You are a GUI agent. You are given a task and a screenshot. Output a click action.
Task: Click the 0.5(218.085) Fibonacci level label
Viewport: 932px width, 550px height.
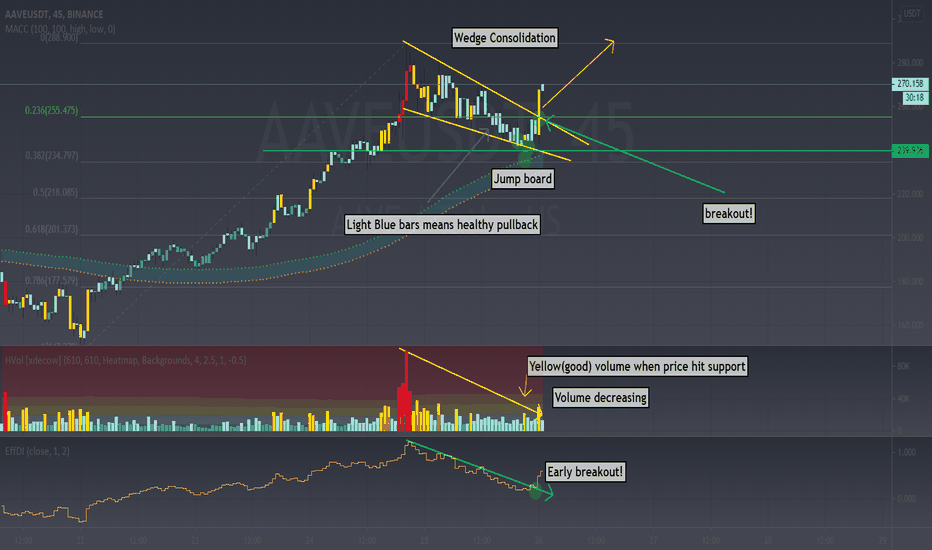pos(55,193)
